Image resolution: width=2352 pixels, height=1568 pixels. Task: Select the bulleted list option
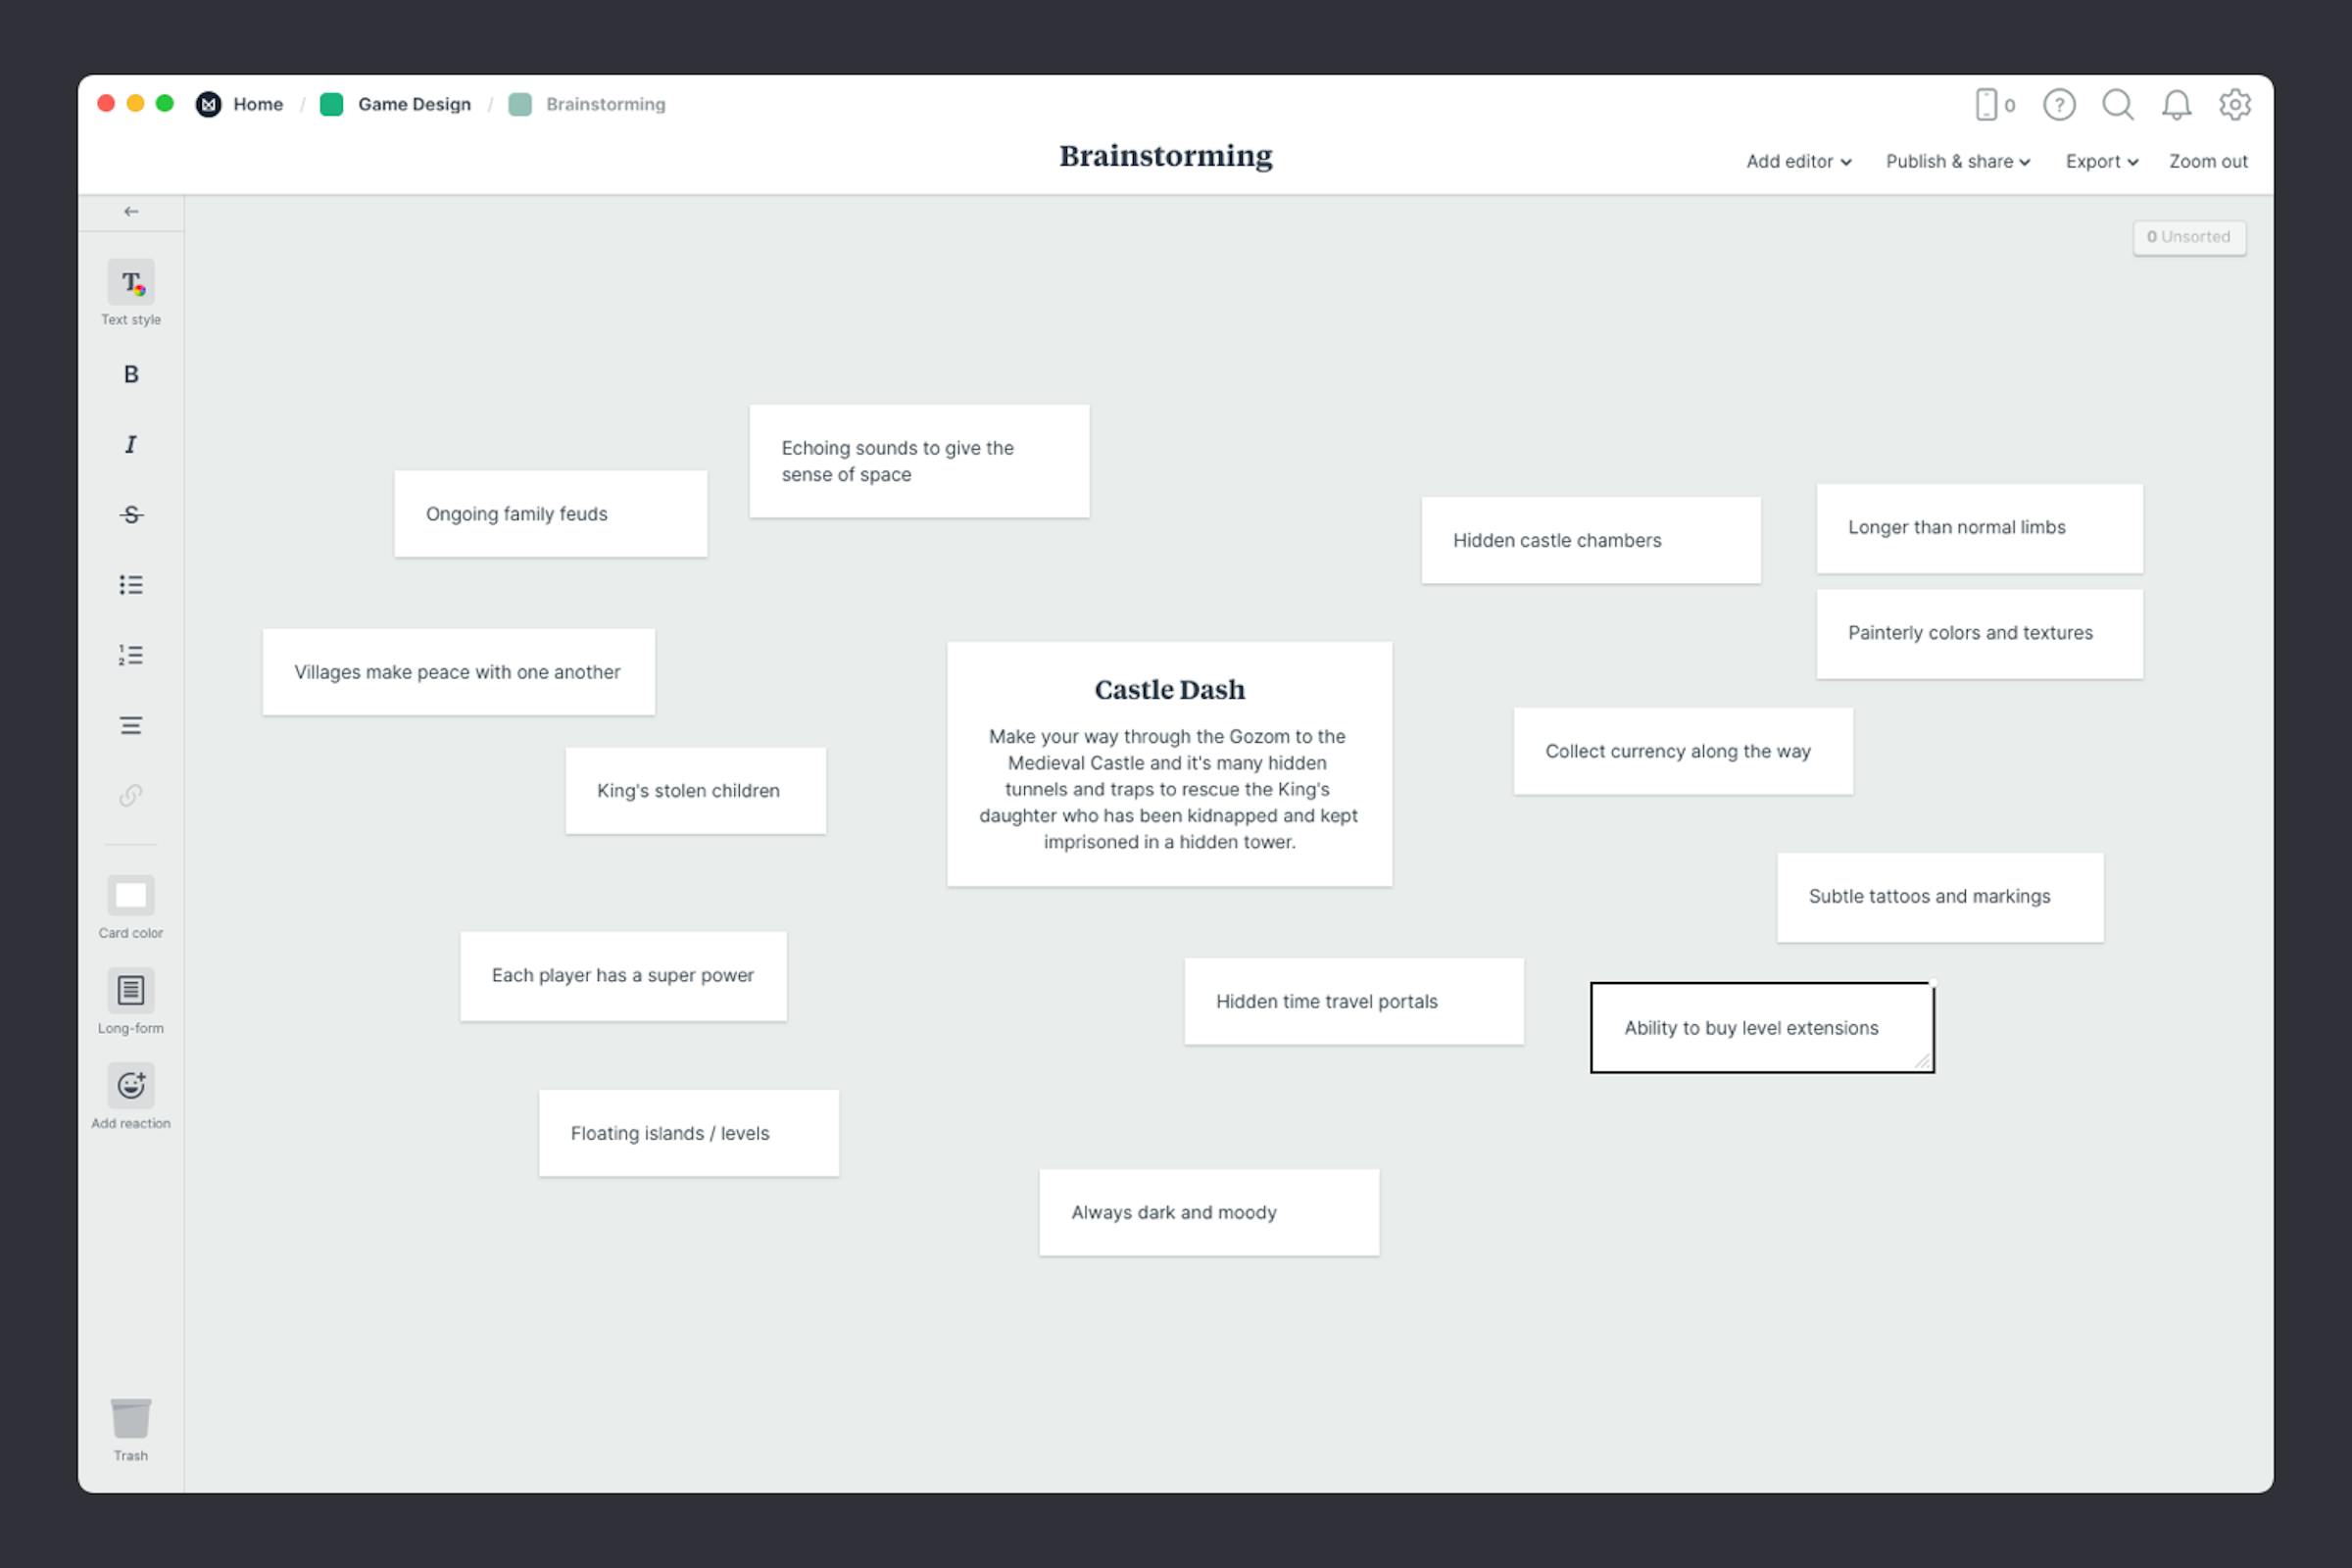tap(130, 584)
